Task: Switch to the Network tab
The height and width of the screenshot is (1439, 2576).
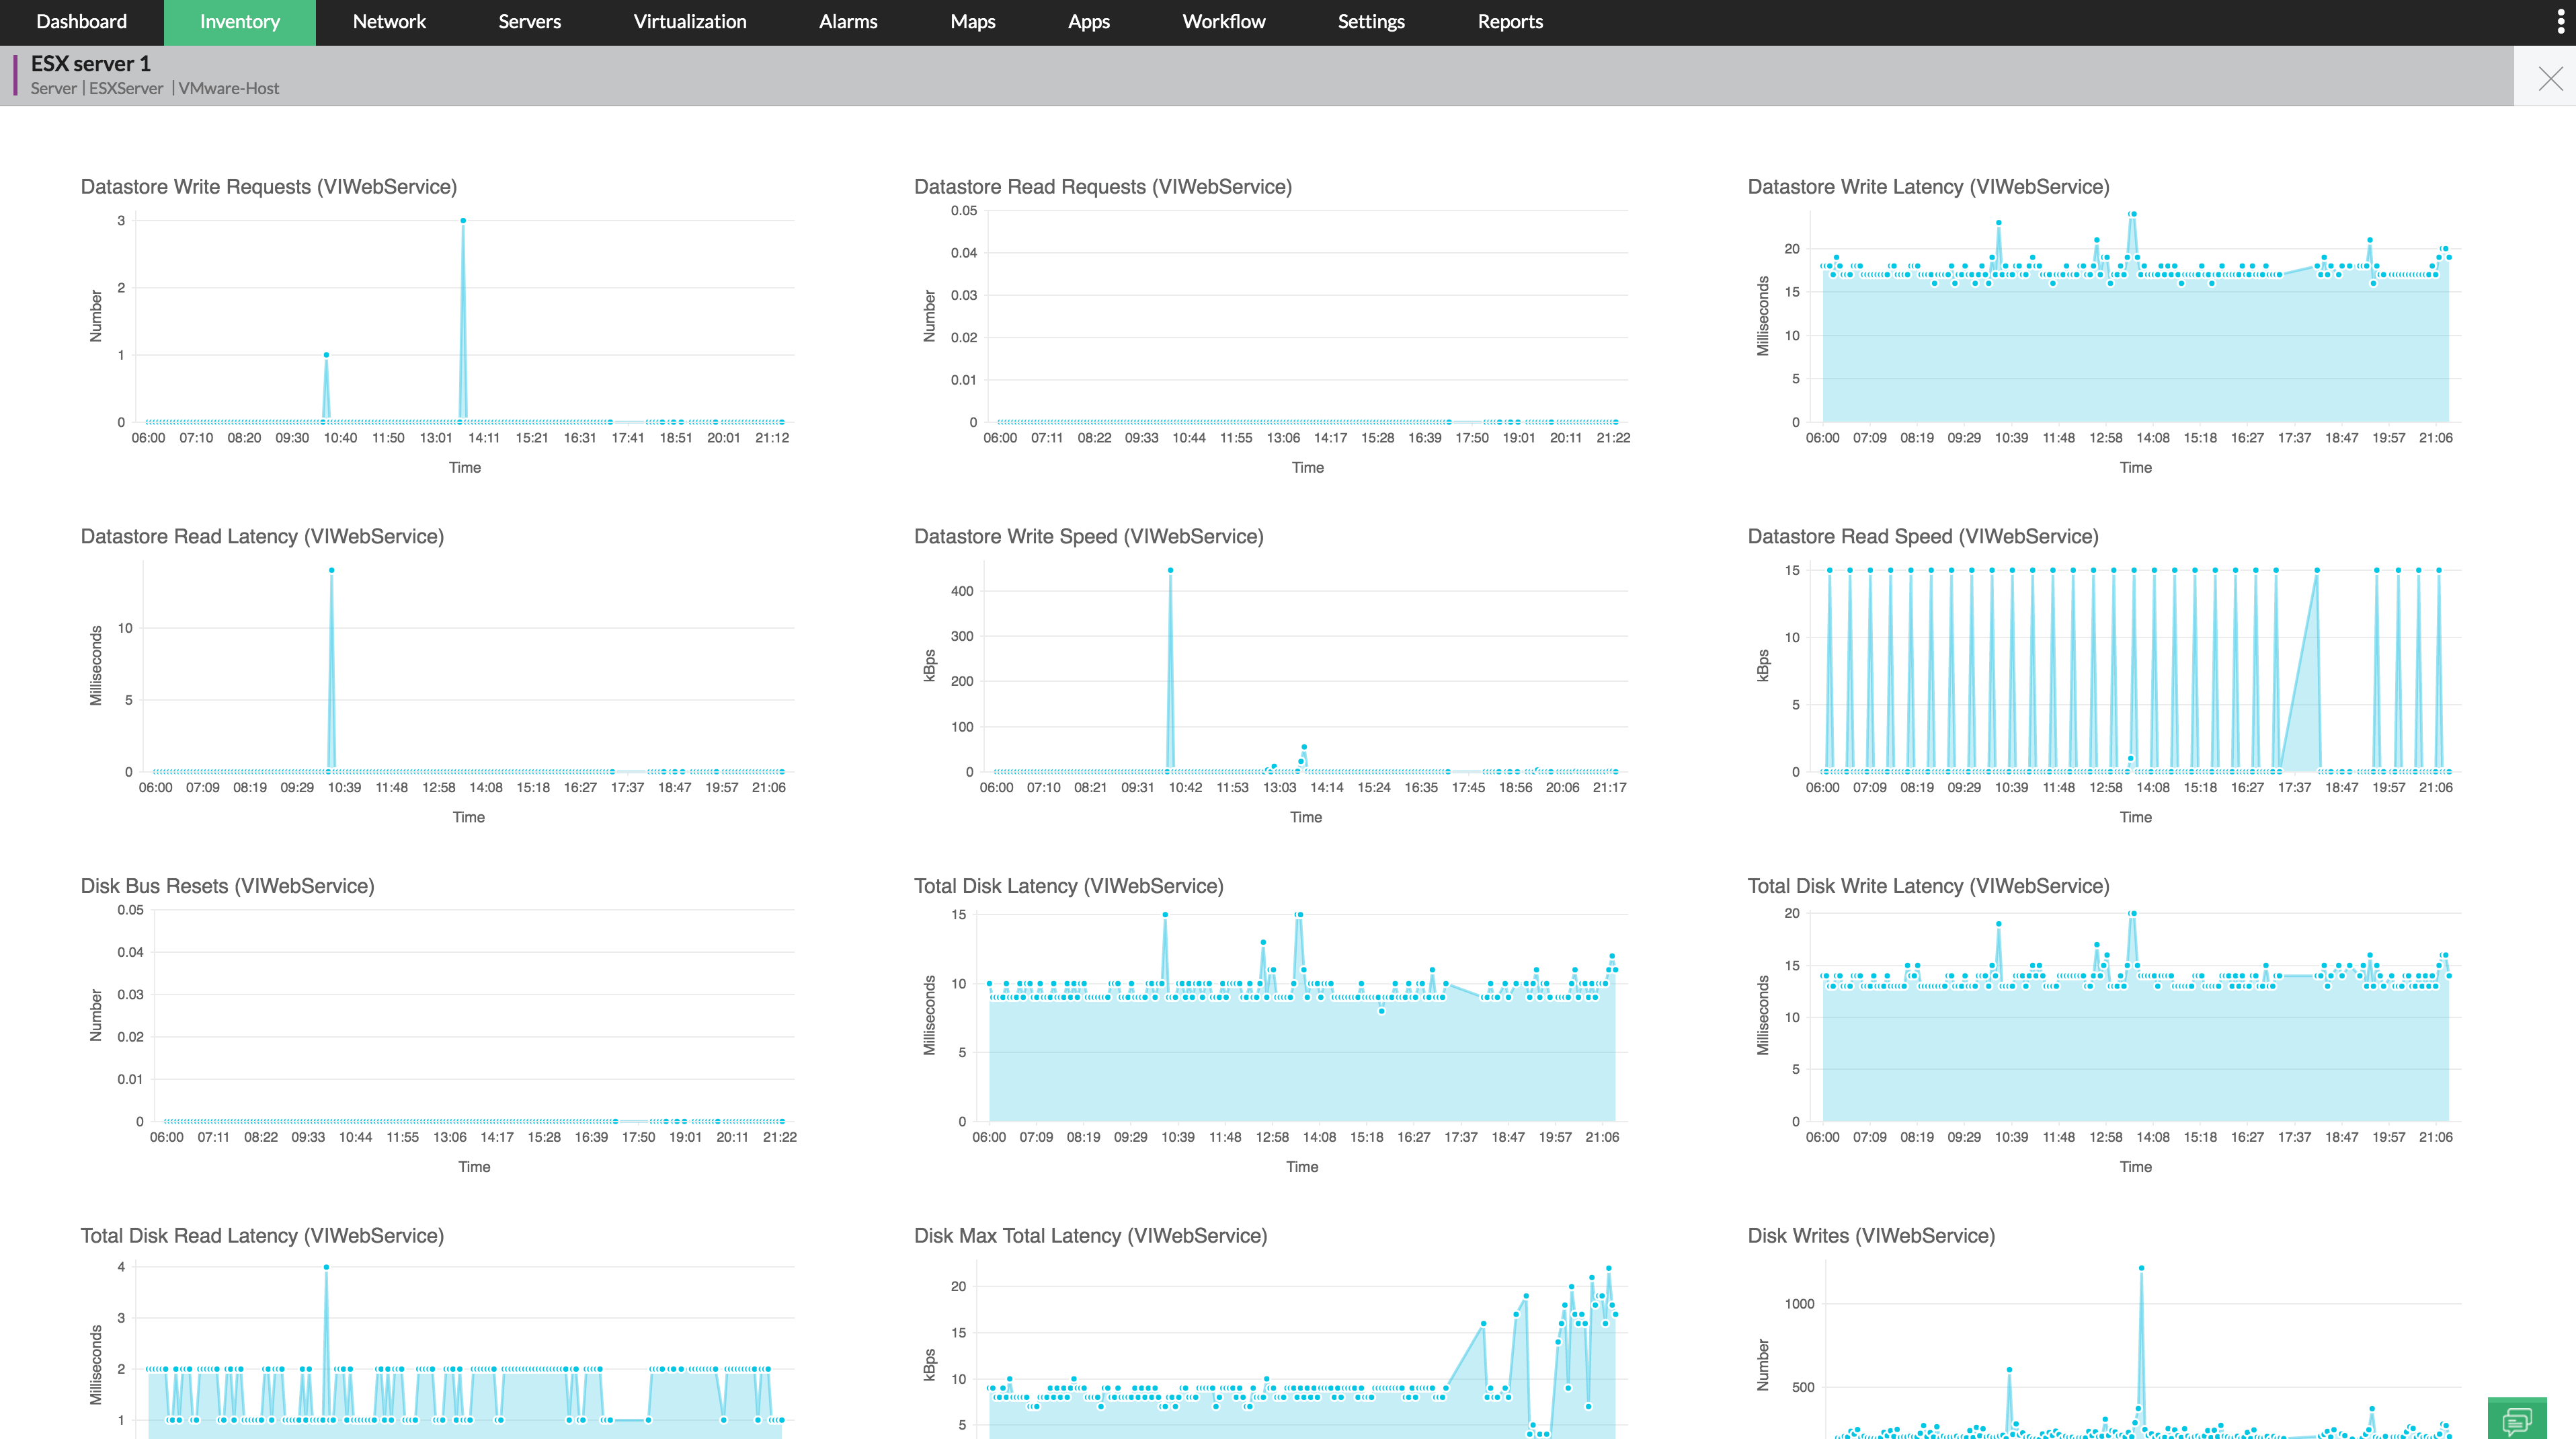Action: coord(389,22)
